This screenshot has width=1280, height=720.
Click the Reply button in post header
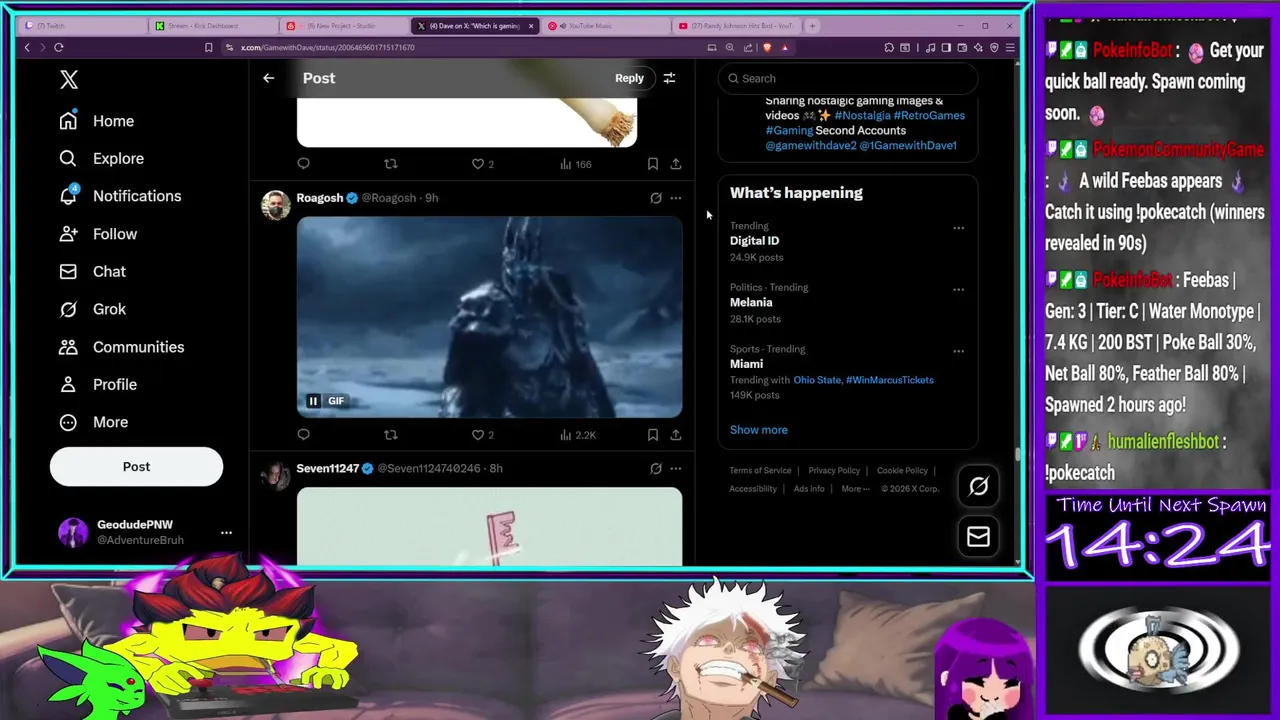[x=629, y=78]
